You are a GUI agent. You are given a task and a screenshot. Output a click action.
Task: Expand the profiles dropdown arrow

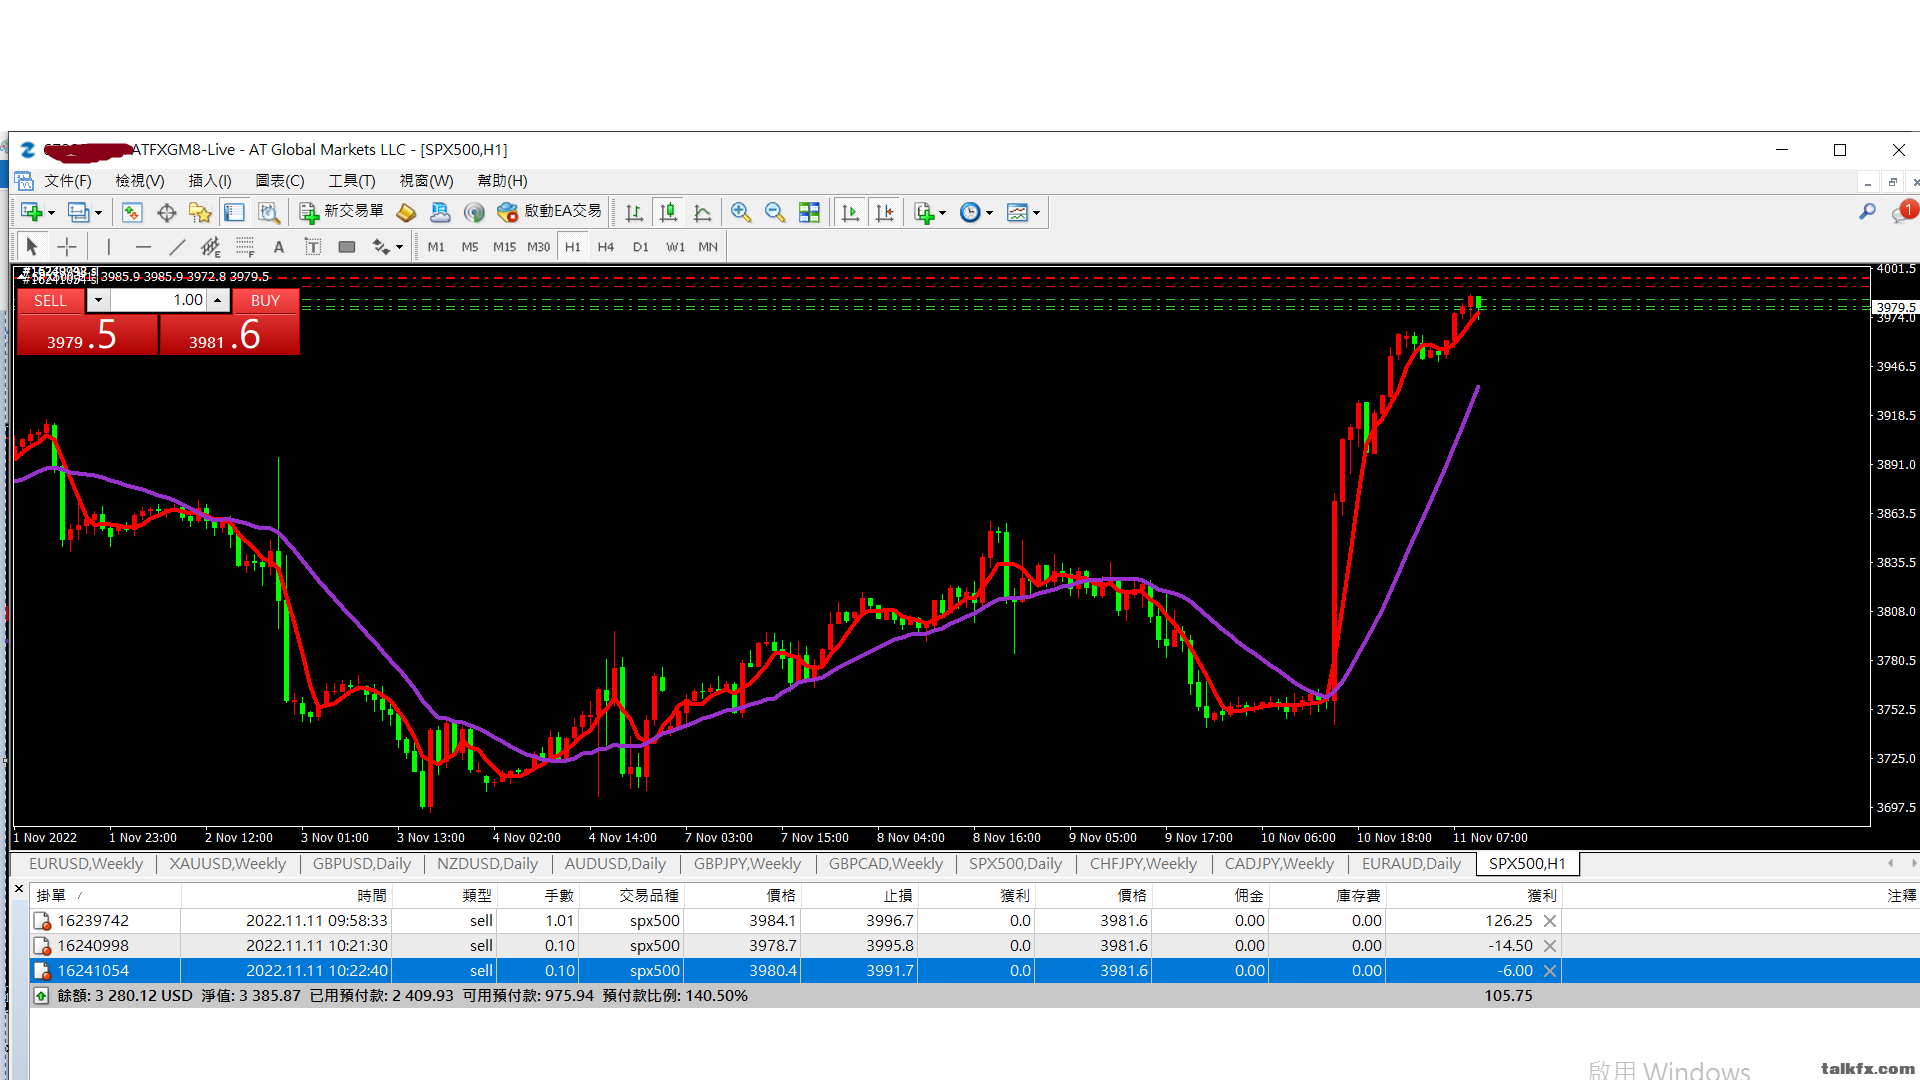pyautogui.click(x=98, y=213)
